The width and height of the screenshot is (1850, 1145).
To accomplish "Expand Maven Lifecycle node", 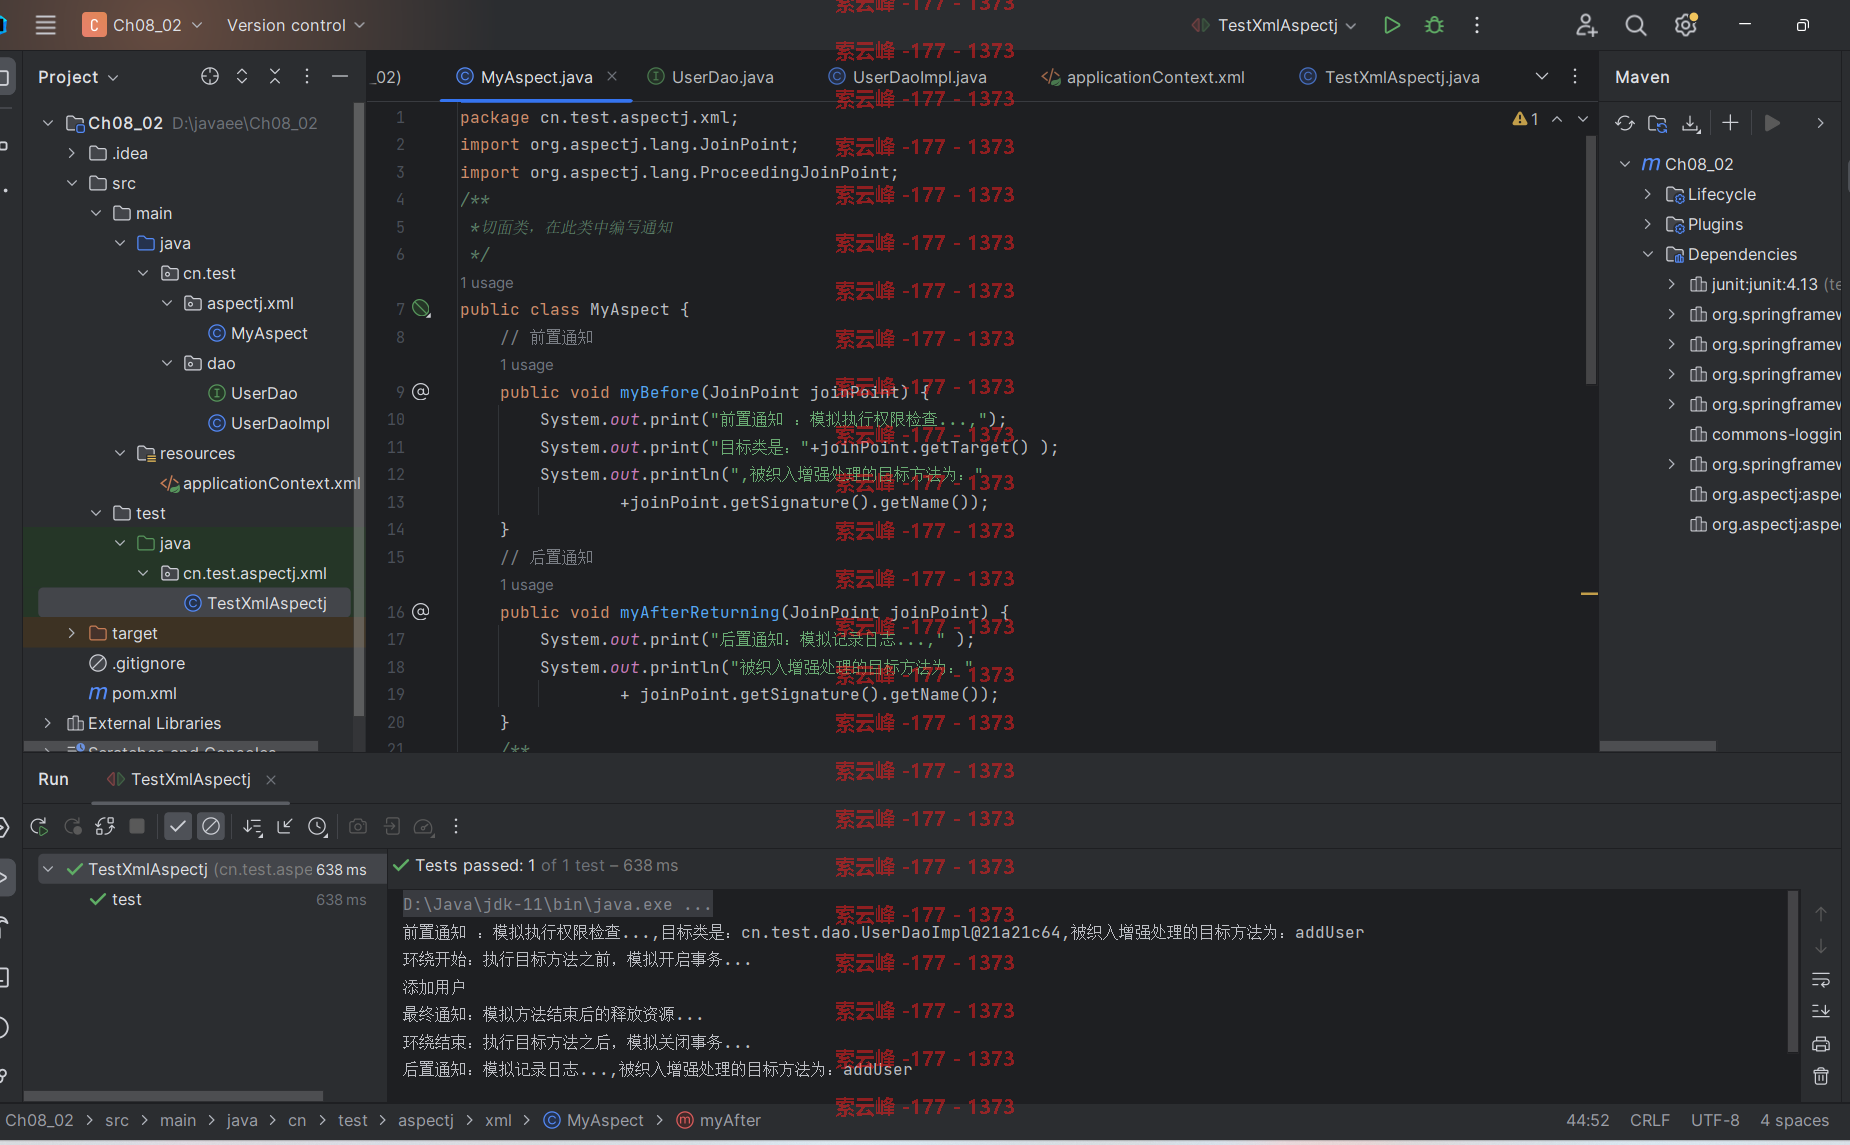I will tap(1648, 194).
